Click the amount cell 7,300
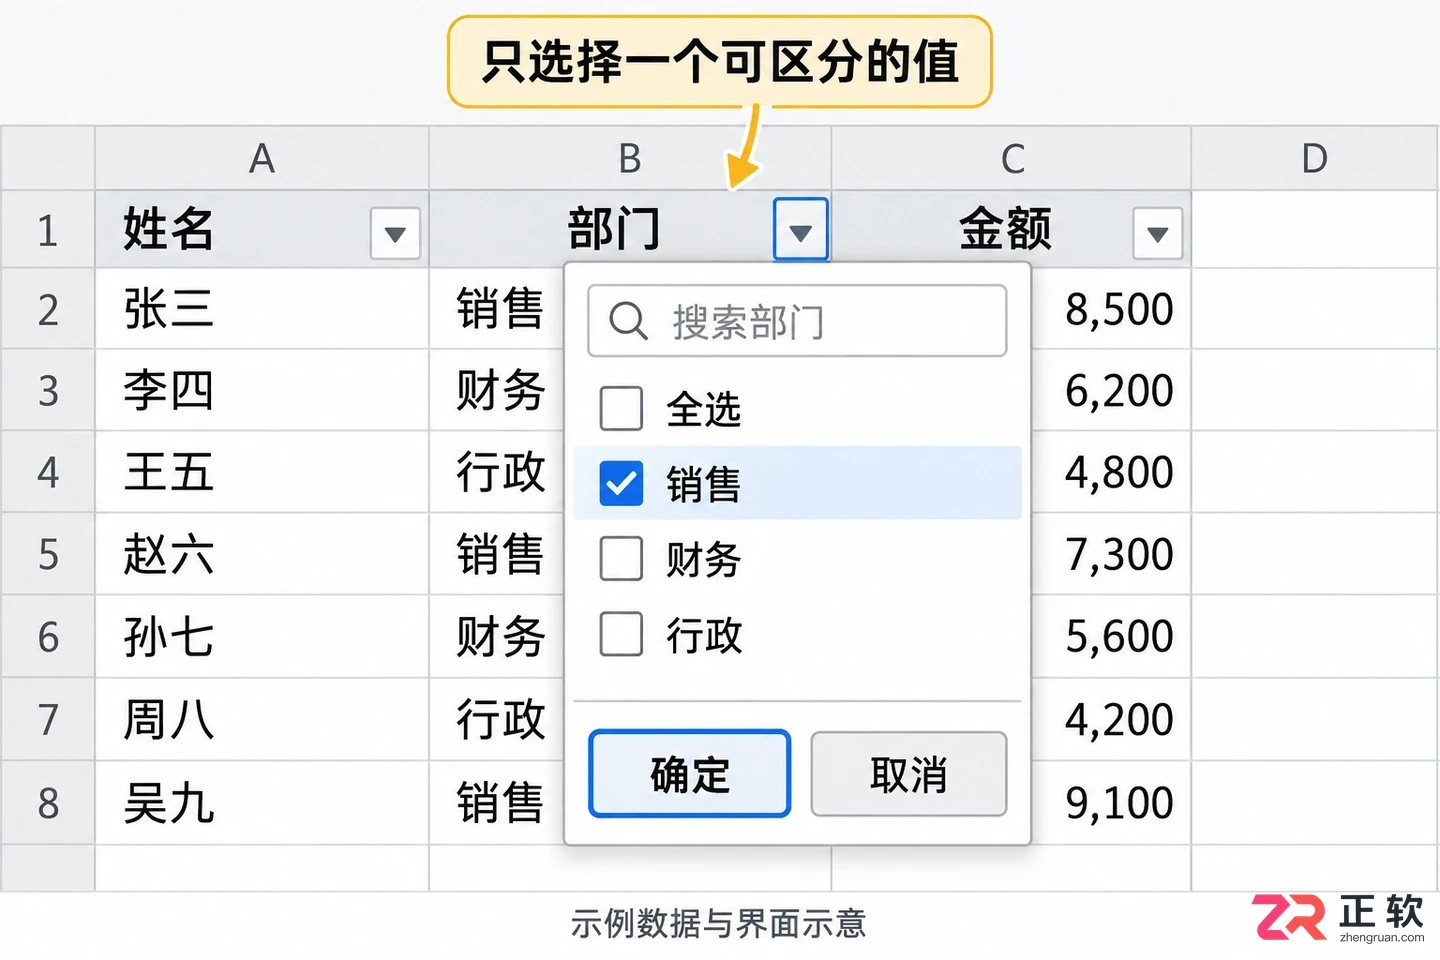1440x960 pixels. point(1111,554)
